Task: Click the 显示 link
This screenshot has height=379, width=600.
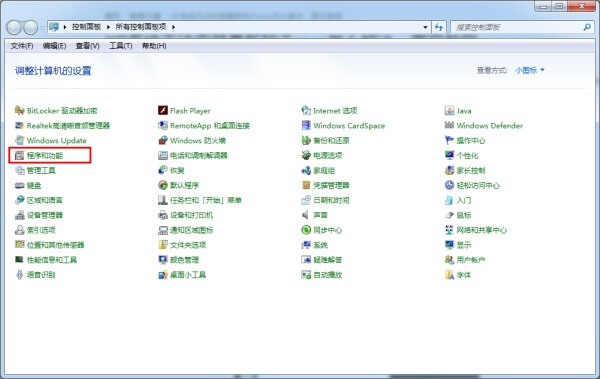Action: click(464, 245)
